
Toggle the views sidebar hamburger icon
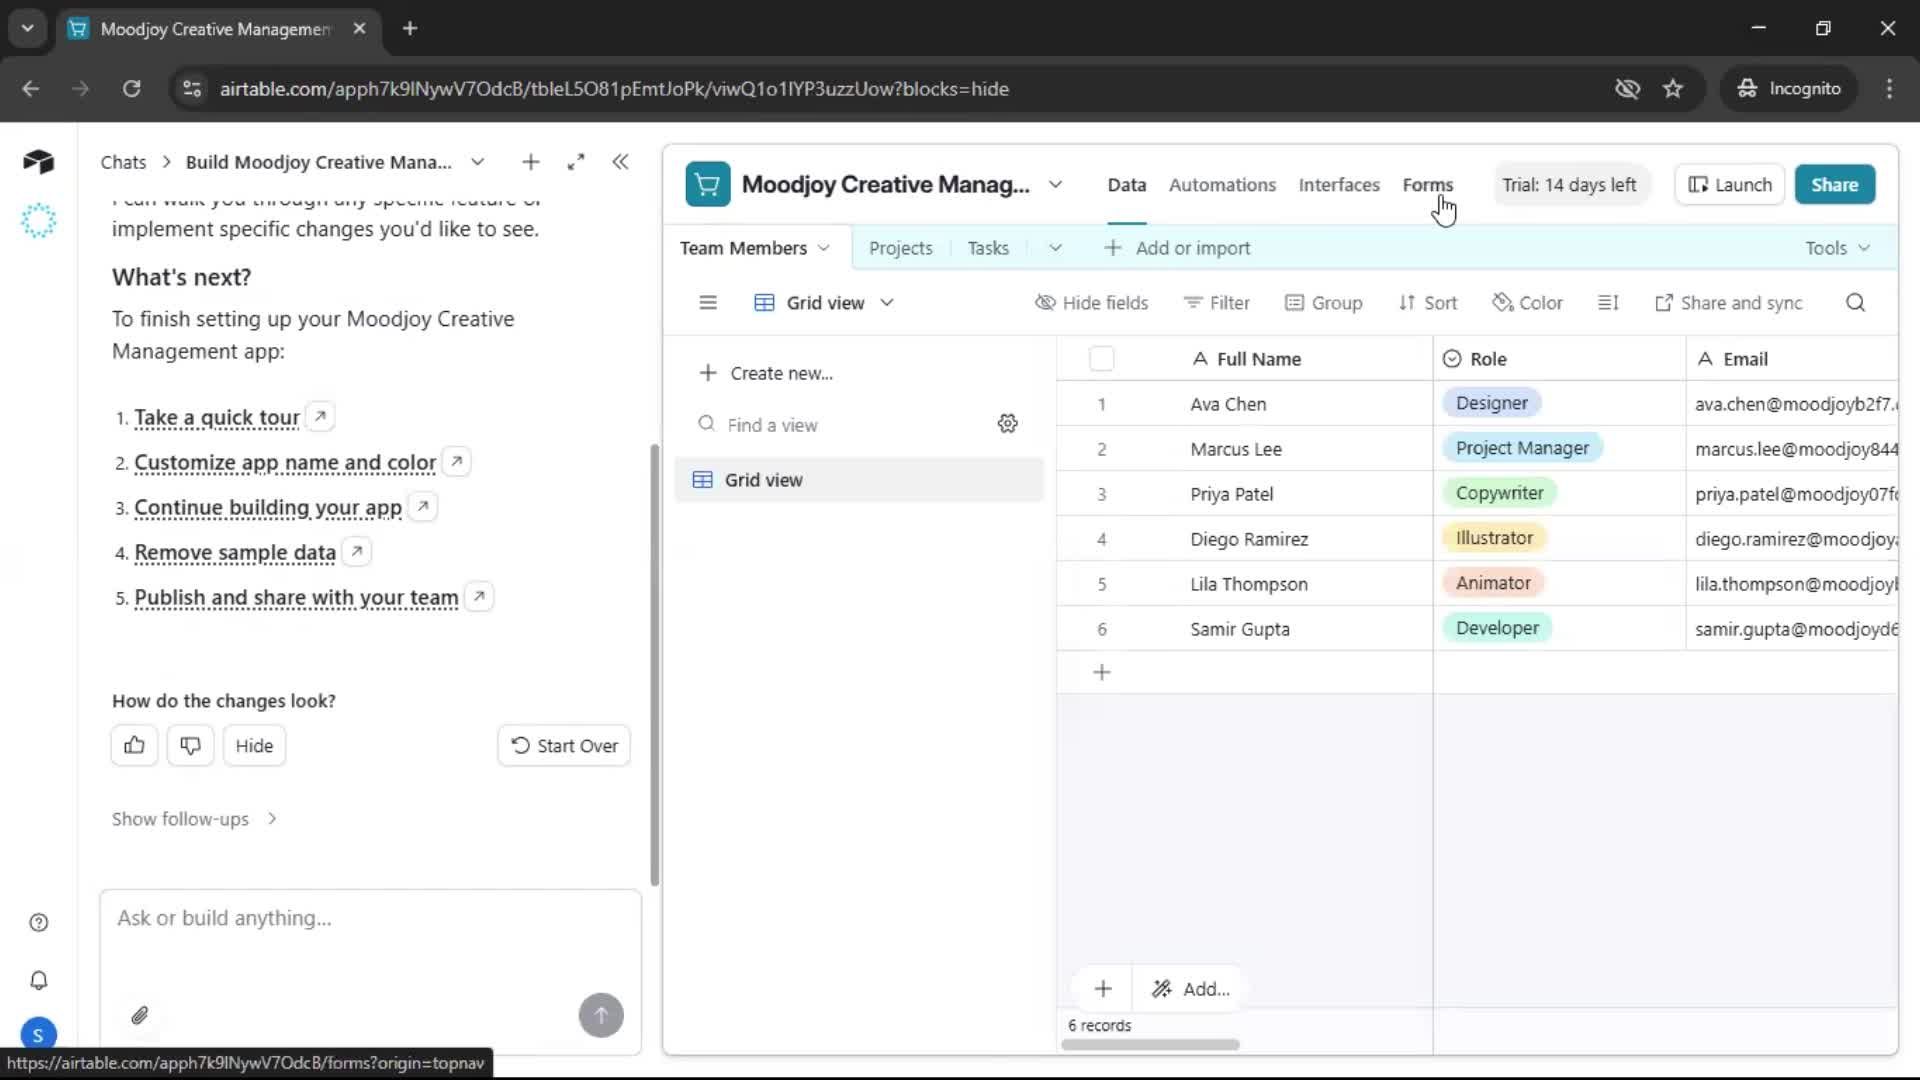pyautogui.click(x=708, y=303)
